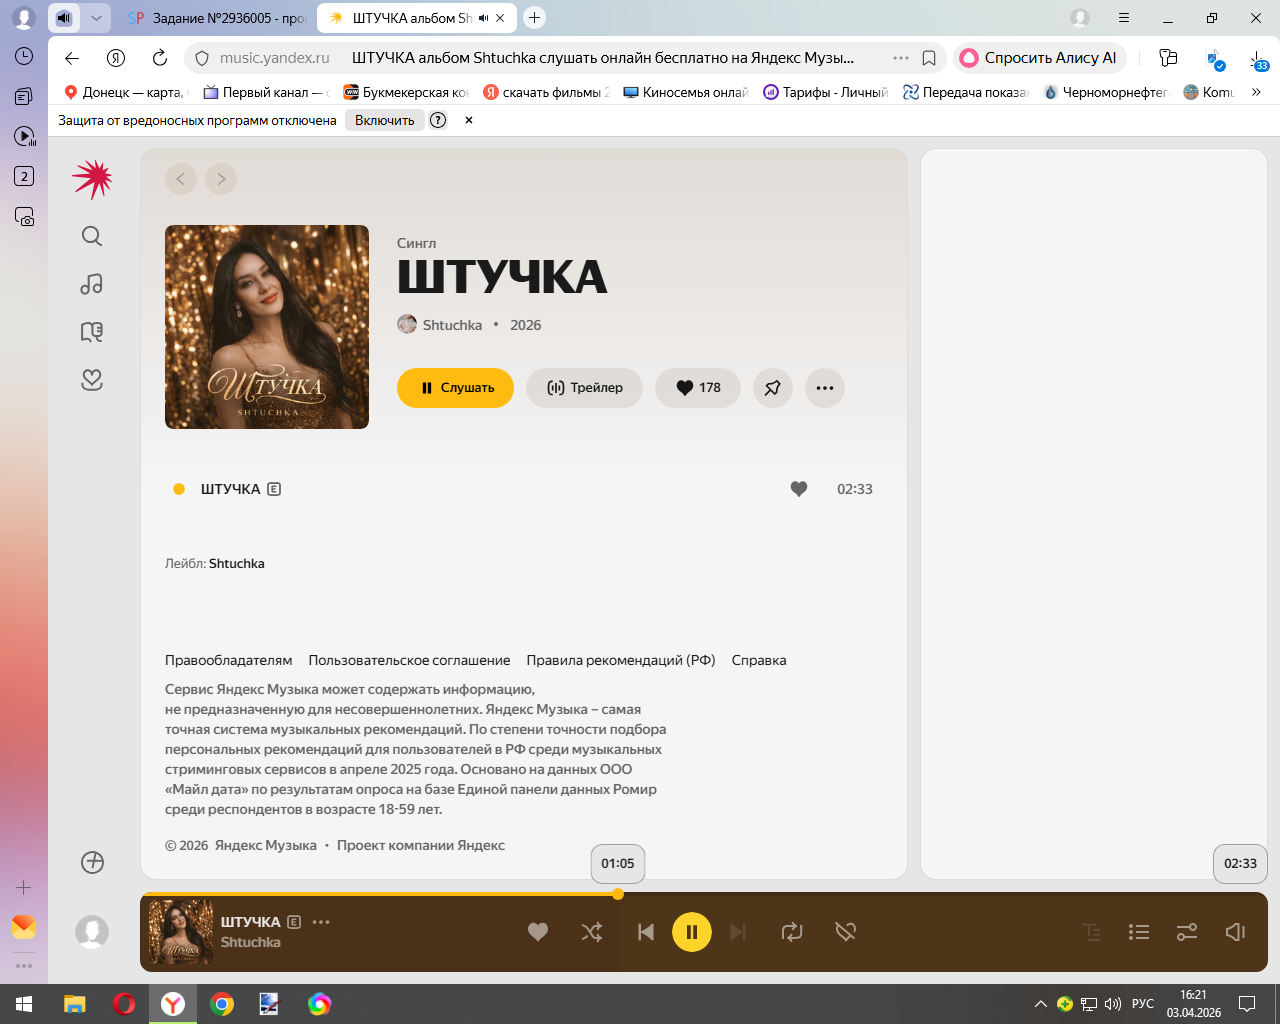This screenshot has width=1280, height=1024.
Task: Go forward with album page right arrow
Action: [221, 179]
